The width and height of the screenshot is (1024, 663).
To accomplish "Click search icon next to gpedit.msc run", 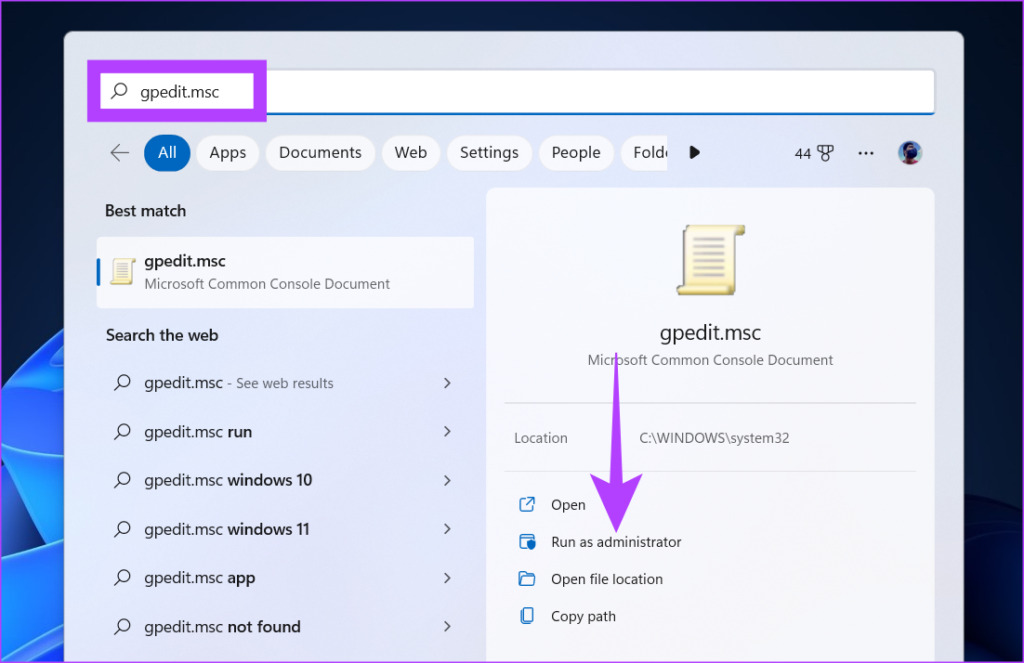I will click(x=122, y=431).
